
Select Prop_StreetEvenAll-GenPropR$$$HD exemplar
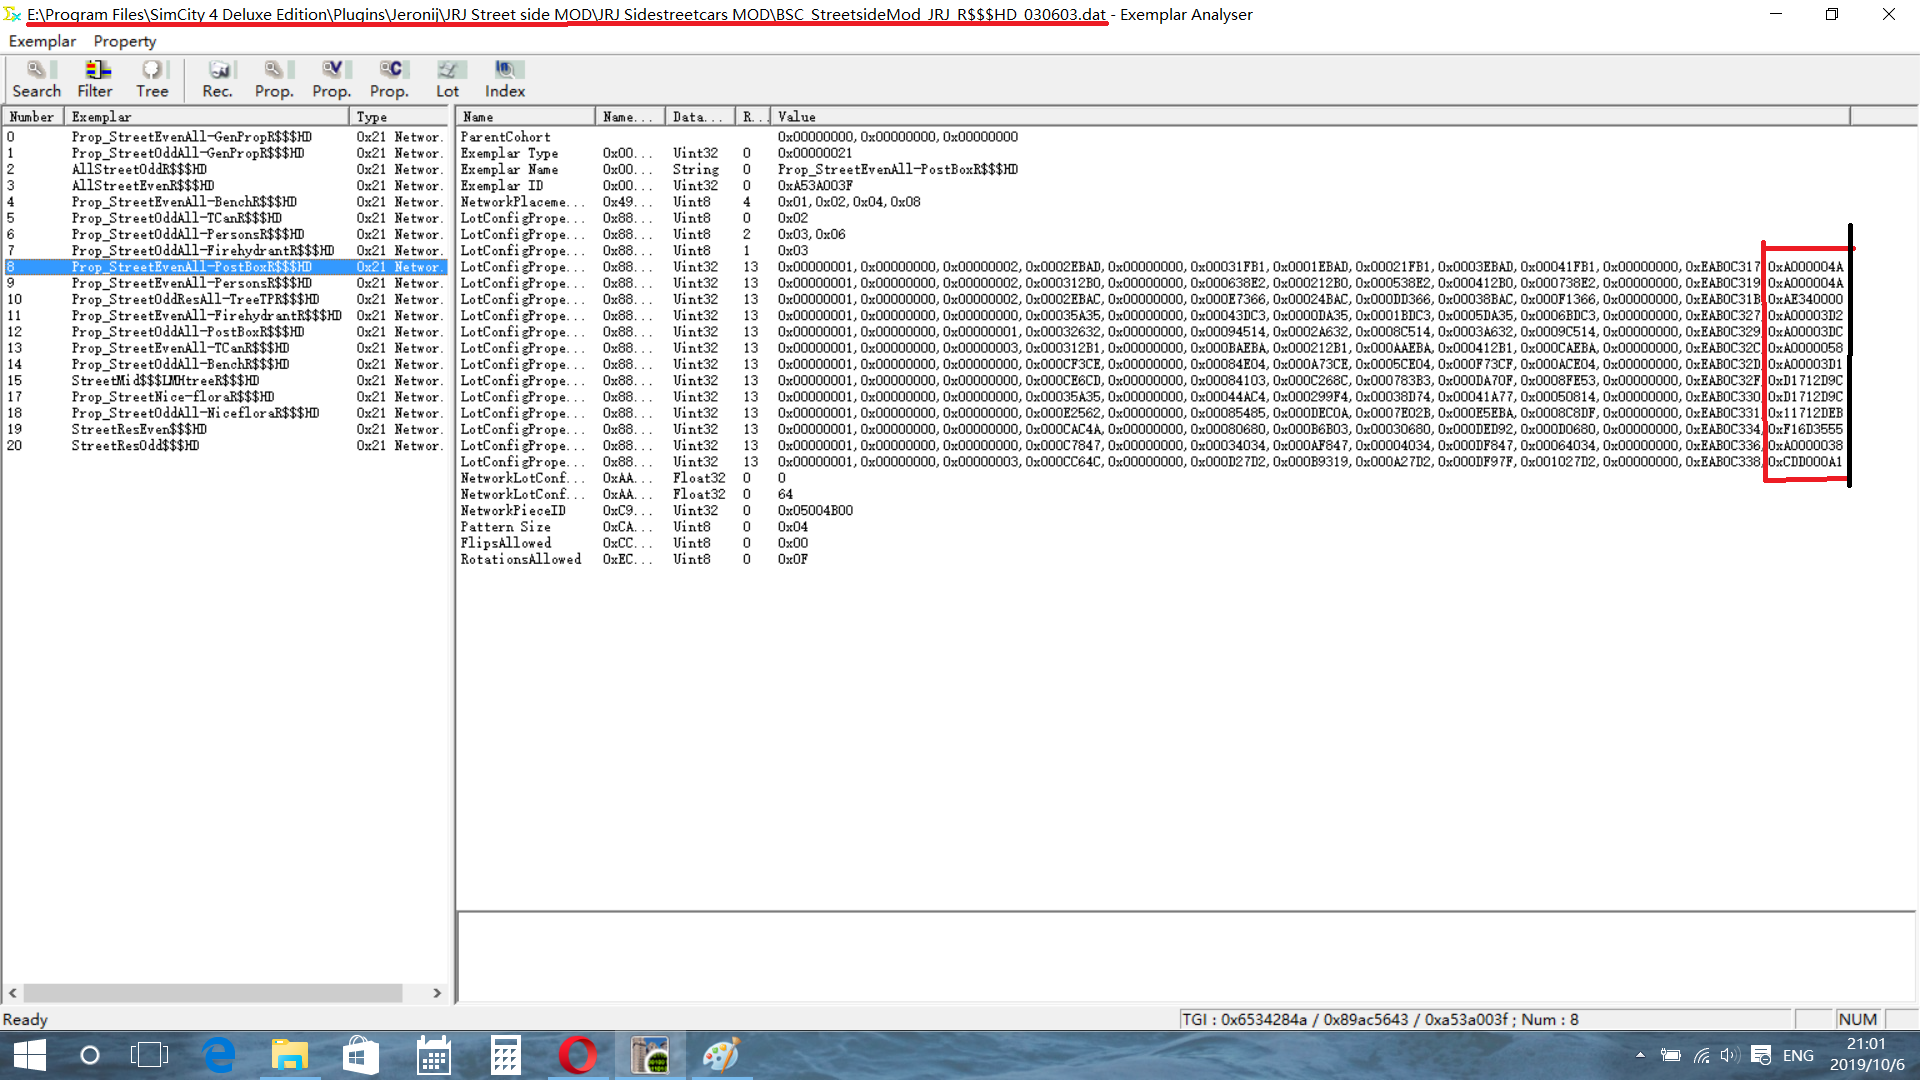225,137
